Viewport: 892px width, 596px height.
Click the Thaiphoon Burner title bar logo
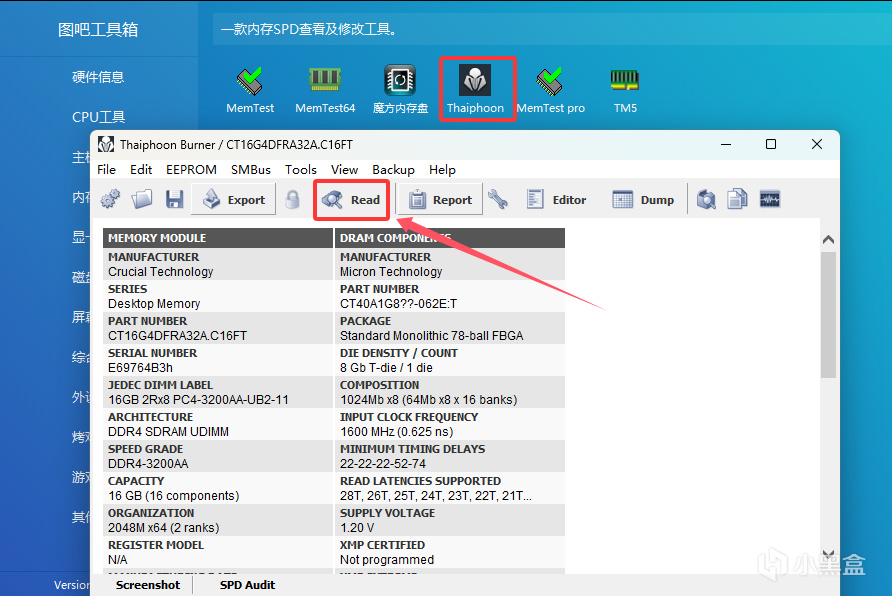click(x=106, y=144)
